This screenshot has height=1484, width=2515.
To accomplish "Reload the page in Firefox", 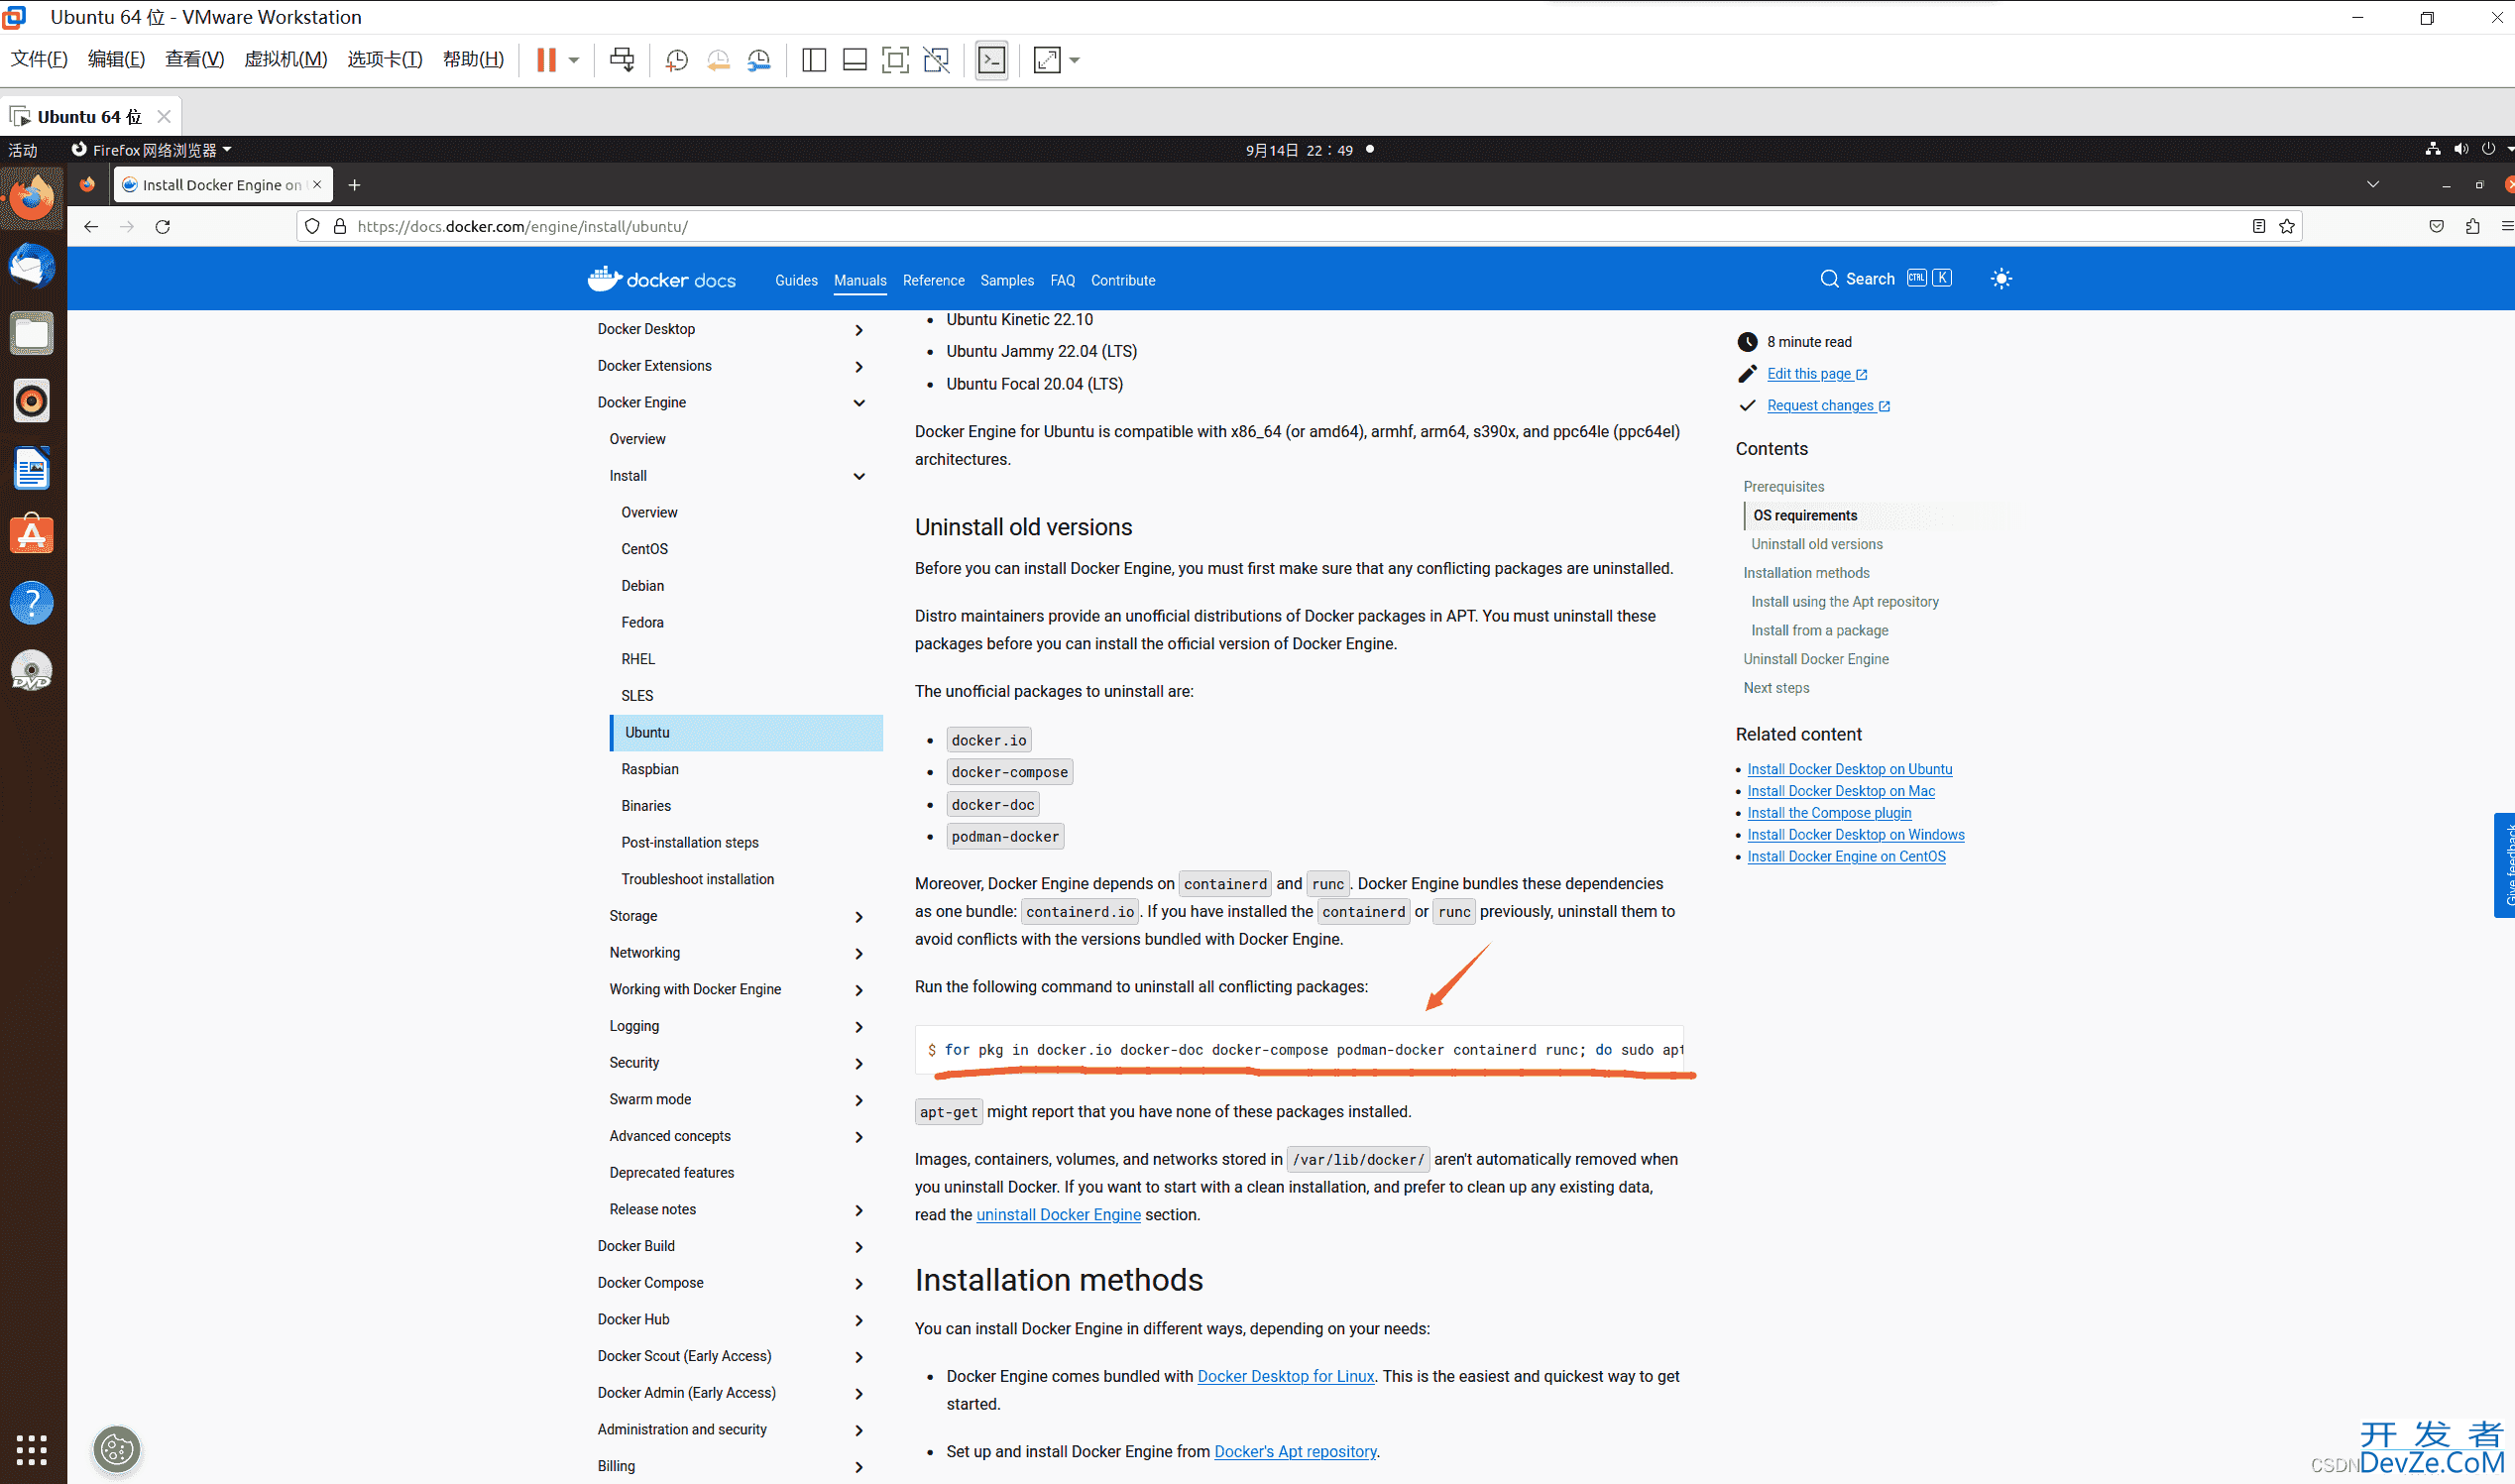I will click(163, 227).
